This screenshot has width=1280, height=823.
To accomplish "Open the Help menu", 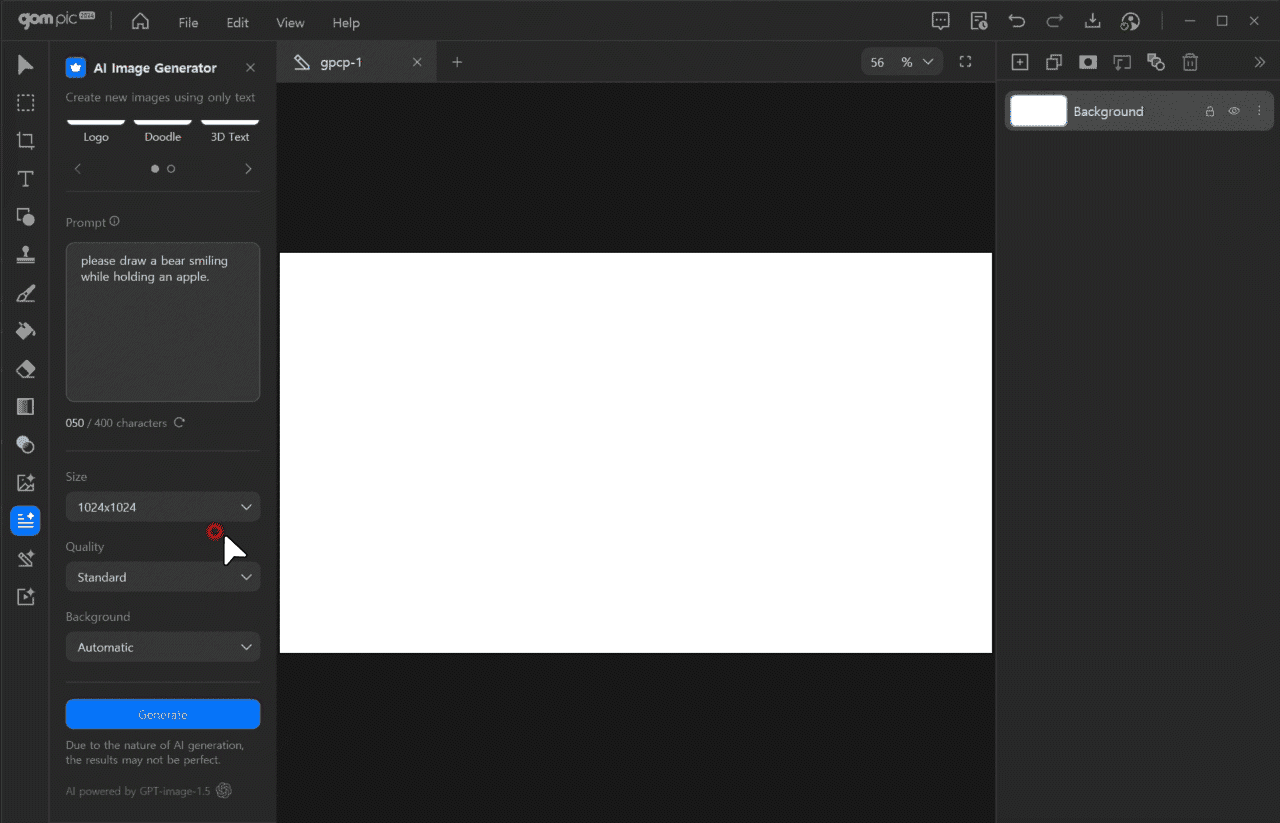I will click(x=346, y=22).
